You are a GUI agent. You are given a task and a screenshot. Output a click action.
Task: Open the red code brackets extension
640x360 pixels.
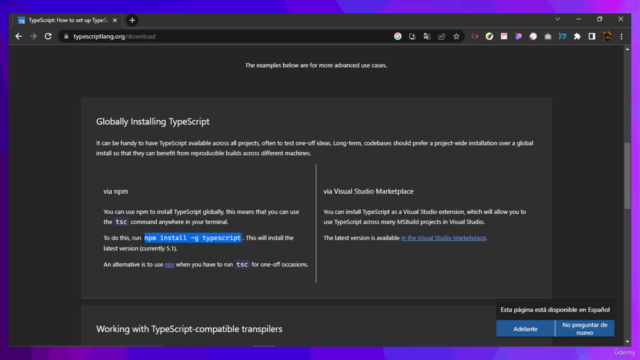click(475, 36)
